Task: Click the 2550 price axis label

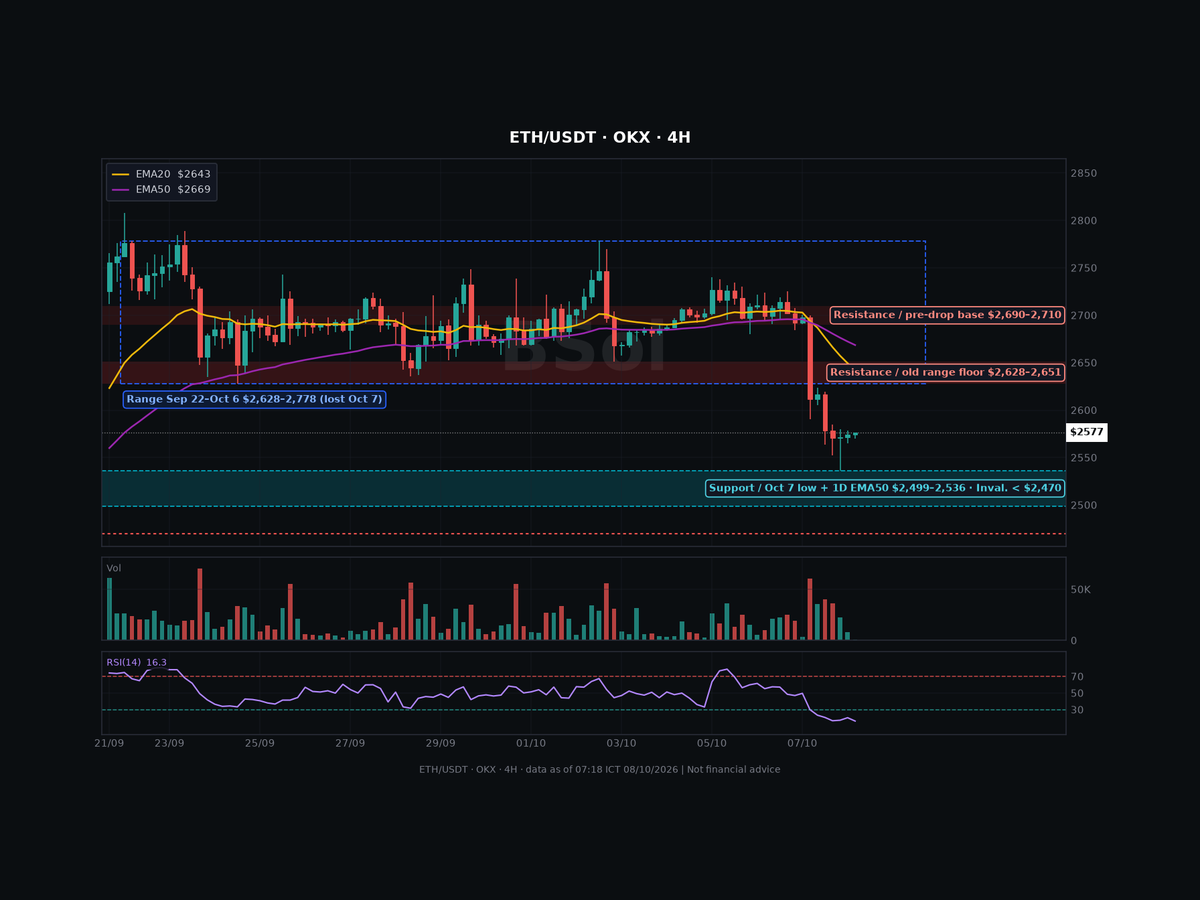Action: tap(1084, 458)
